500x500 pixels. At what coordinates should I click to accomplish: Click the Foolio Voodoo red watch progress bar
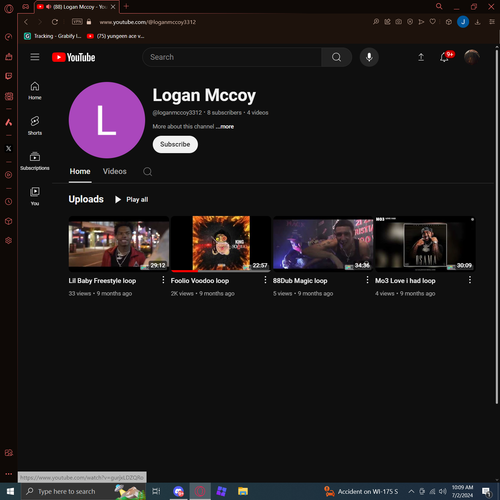coord(184,271)
